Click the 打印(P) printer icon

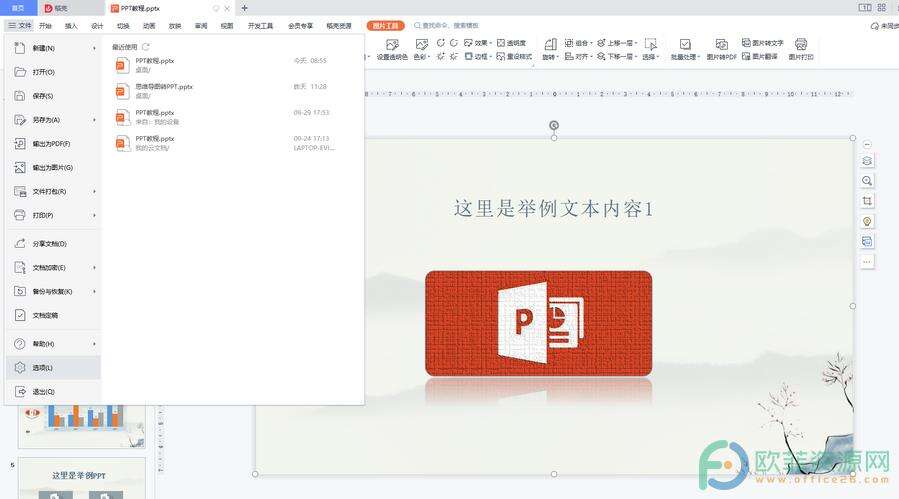[x=19, y=215]
